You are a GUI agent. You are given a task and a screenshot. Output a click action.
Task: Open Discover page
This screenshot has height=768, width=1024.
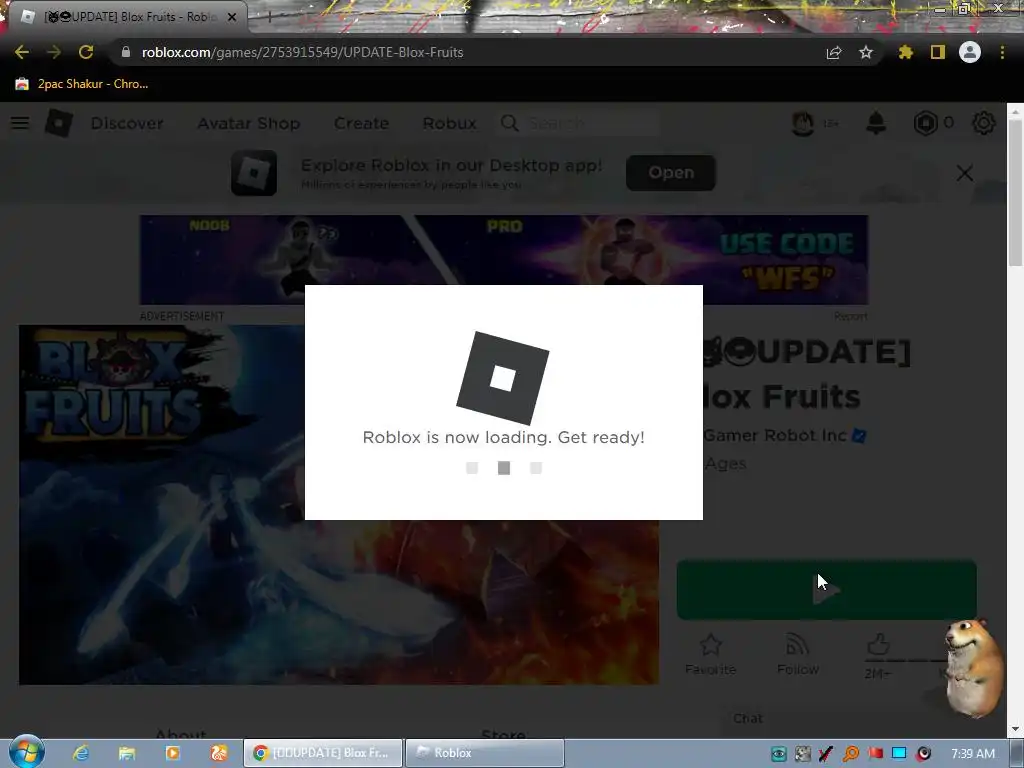(x=127, y=123)
